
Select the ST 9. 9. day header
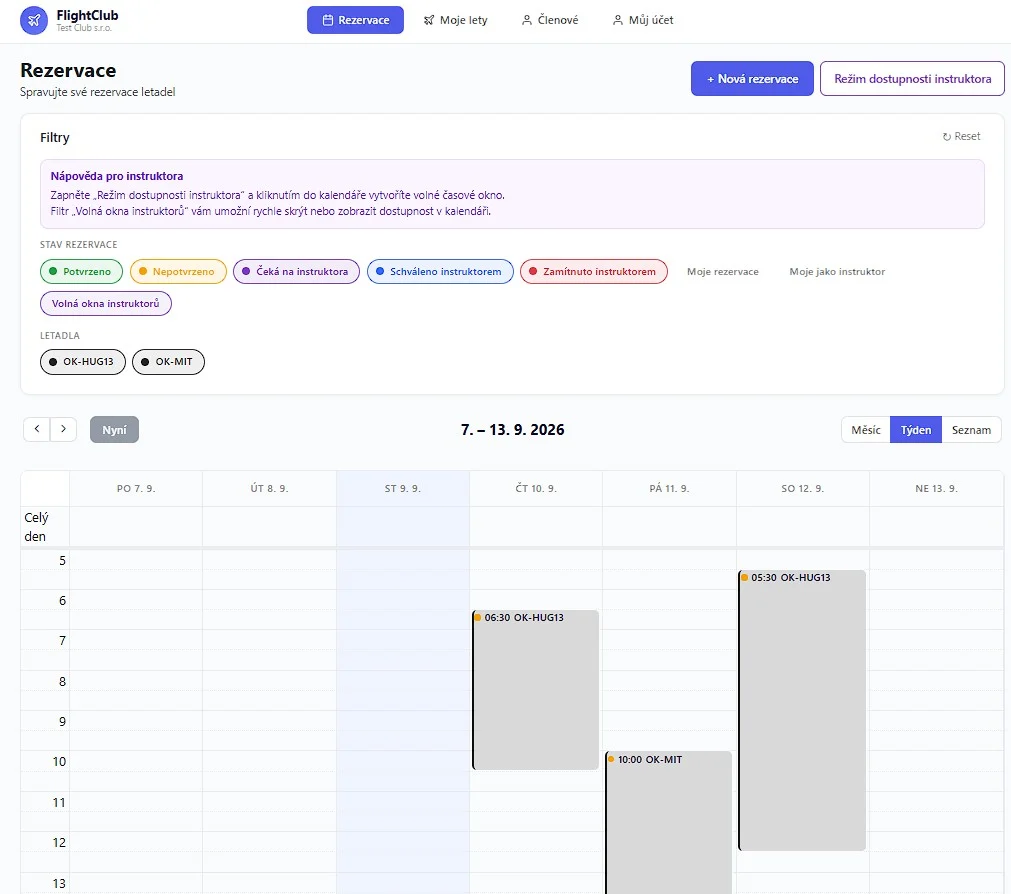403,489
